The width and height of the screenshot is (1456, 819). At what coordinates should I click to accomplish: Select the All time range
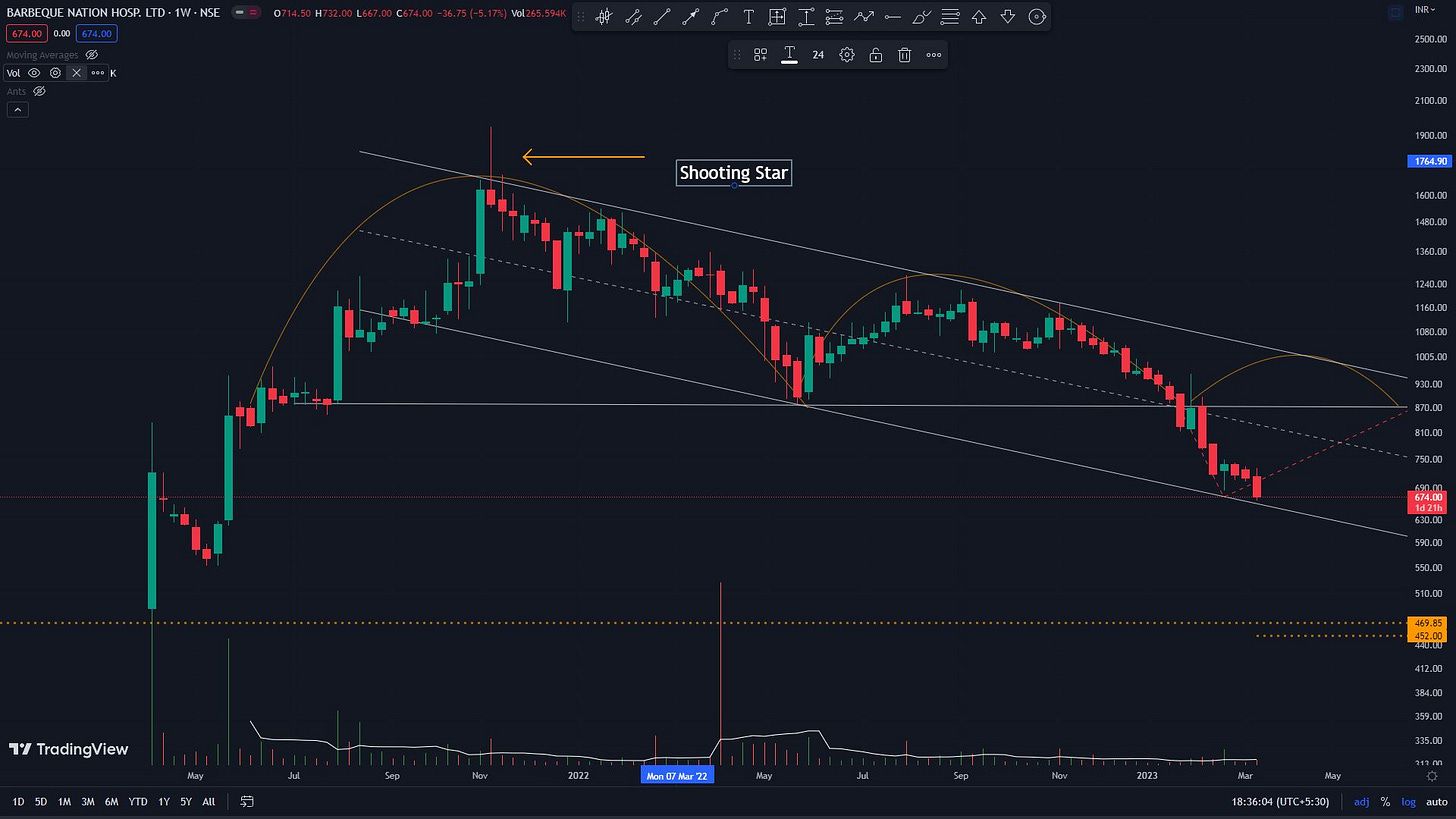click(209, 801)
